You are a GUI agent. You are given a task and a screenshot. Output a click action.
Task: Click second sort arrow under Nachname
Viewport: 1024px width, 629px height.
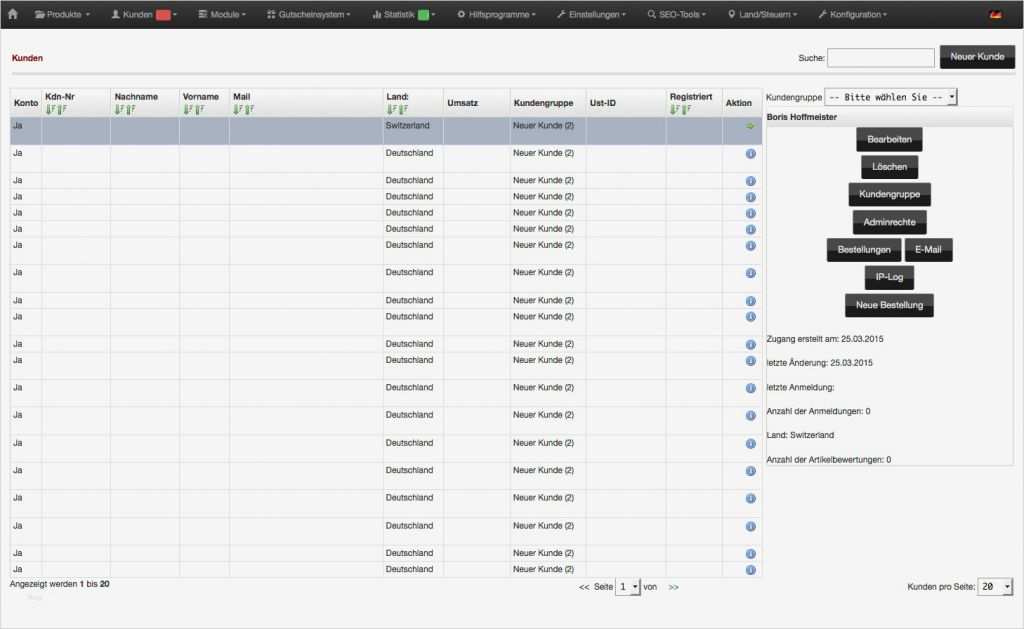(131, 110)
